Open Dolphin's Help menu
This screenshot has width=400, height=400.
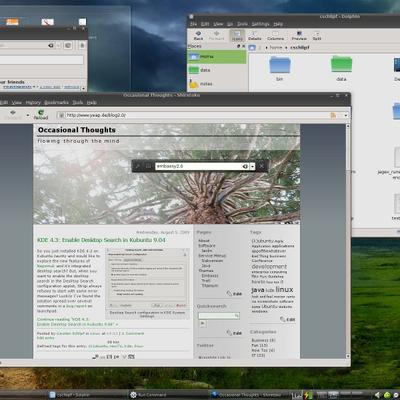click(x=278, y=24)
